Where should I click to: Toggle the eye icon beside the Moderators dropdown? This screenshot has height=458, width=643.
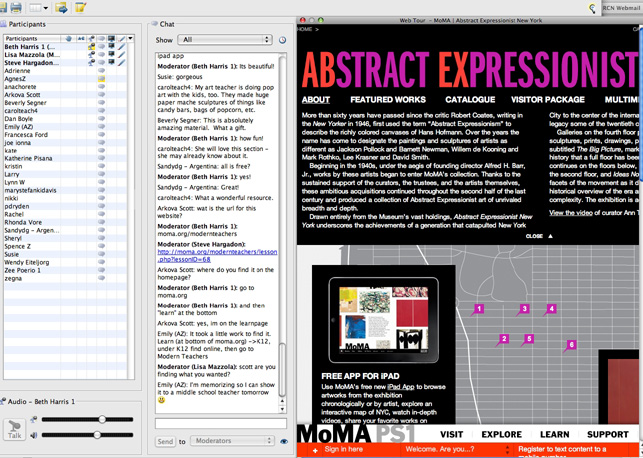point(283,442)
